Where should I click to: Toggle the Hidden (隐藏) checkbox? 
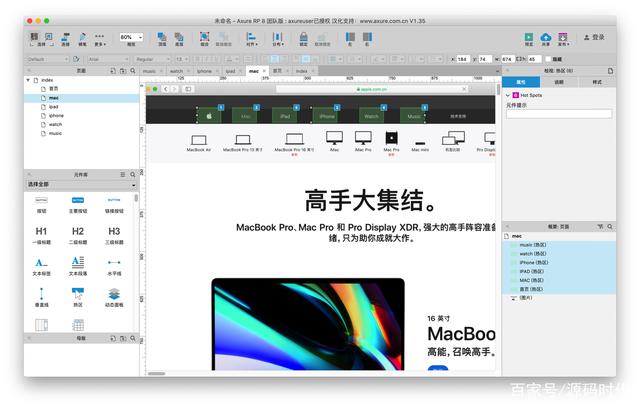(549, 59)
